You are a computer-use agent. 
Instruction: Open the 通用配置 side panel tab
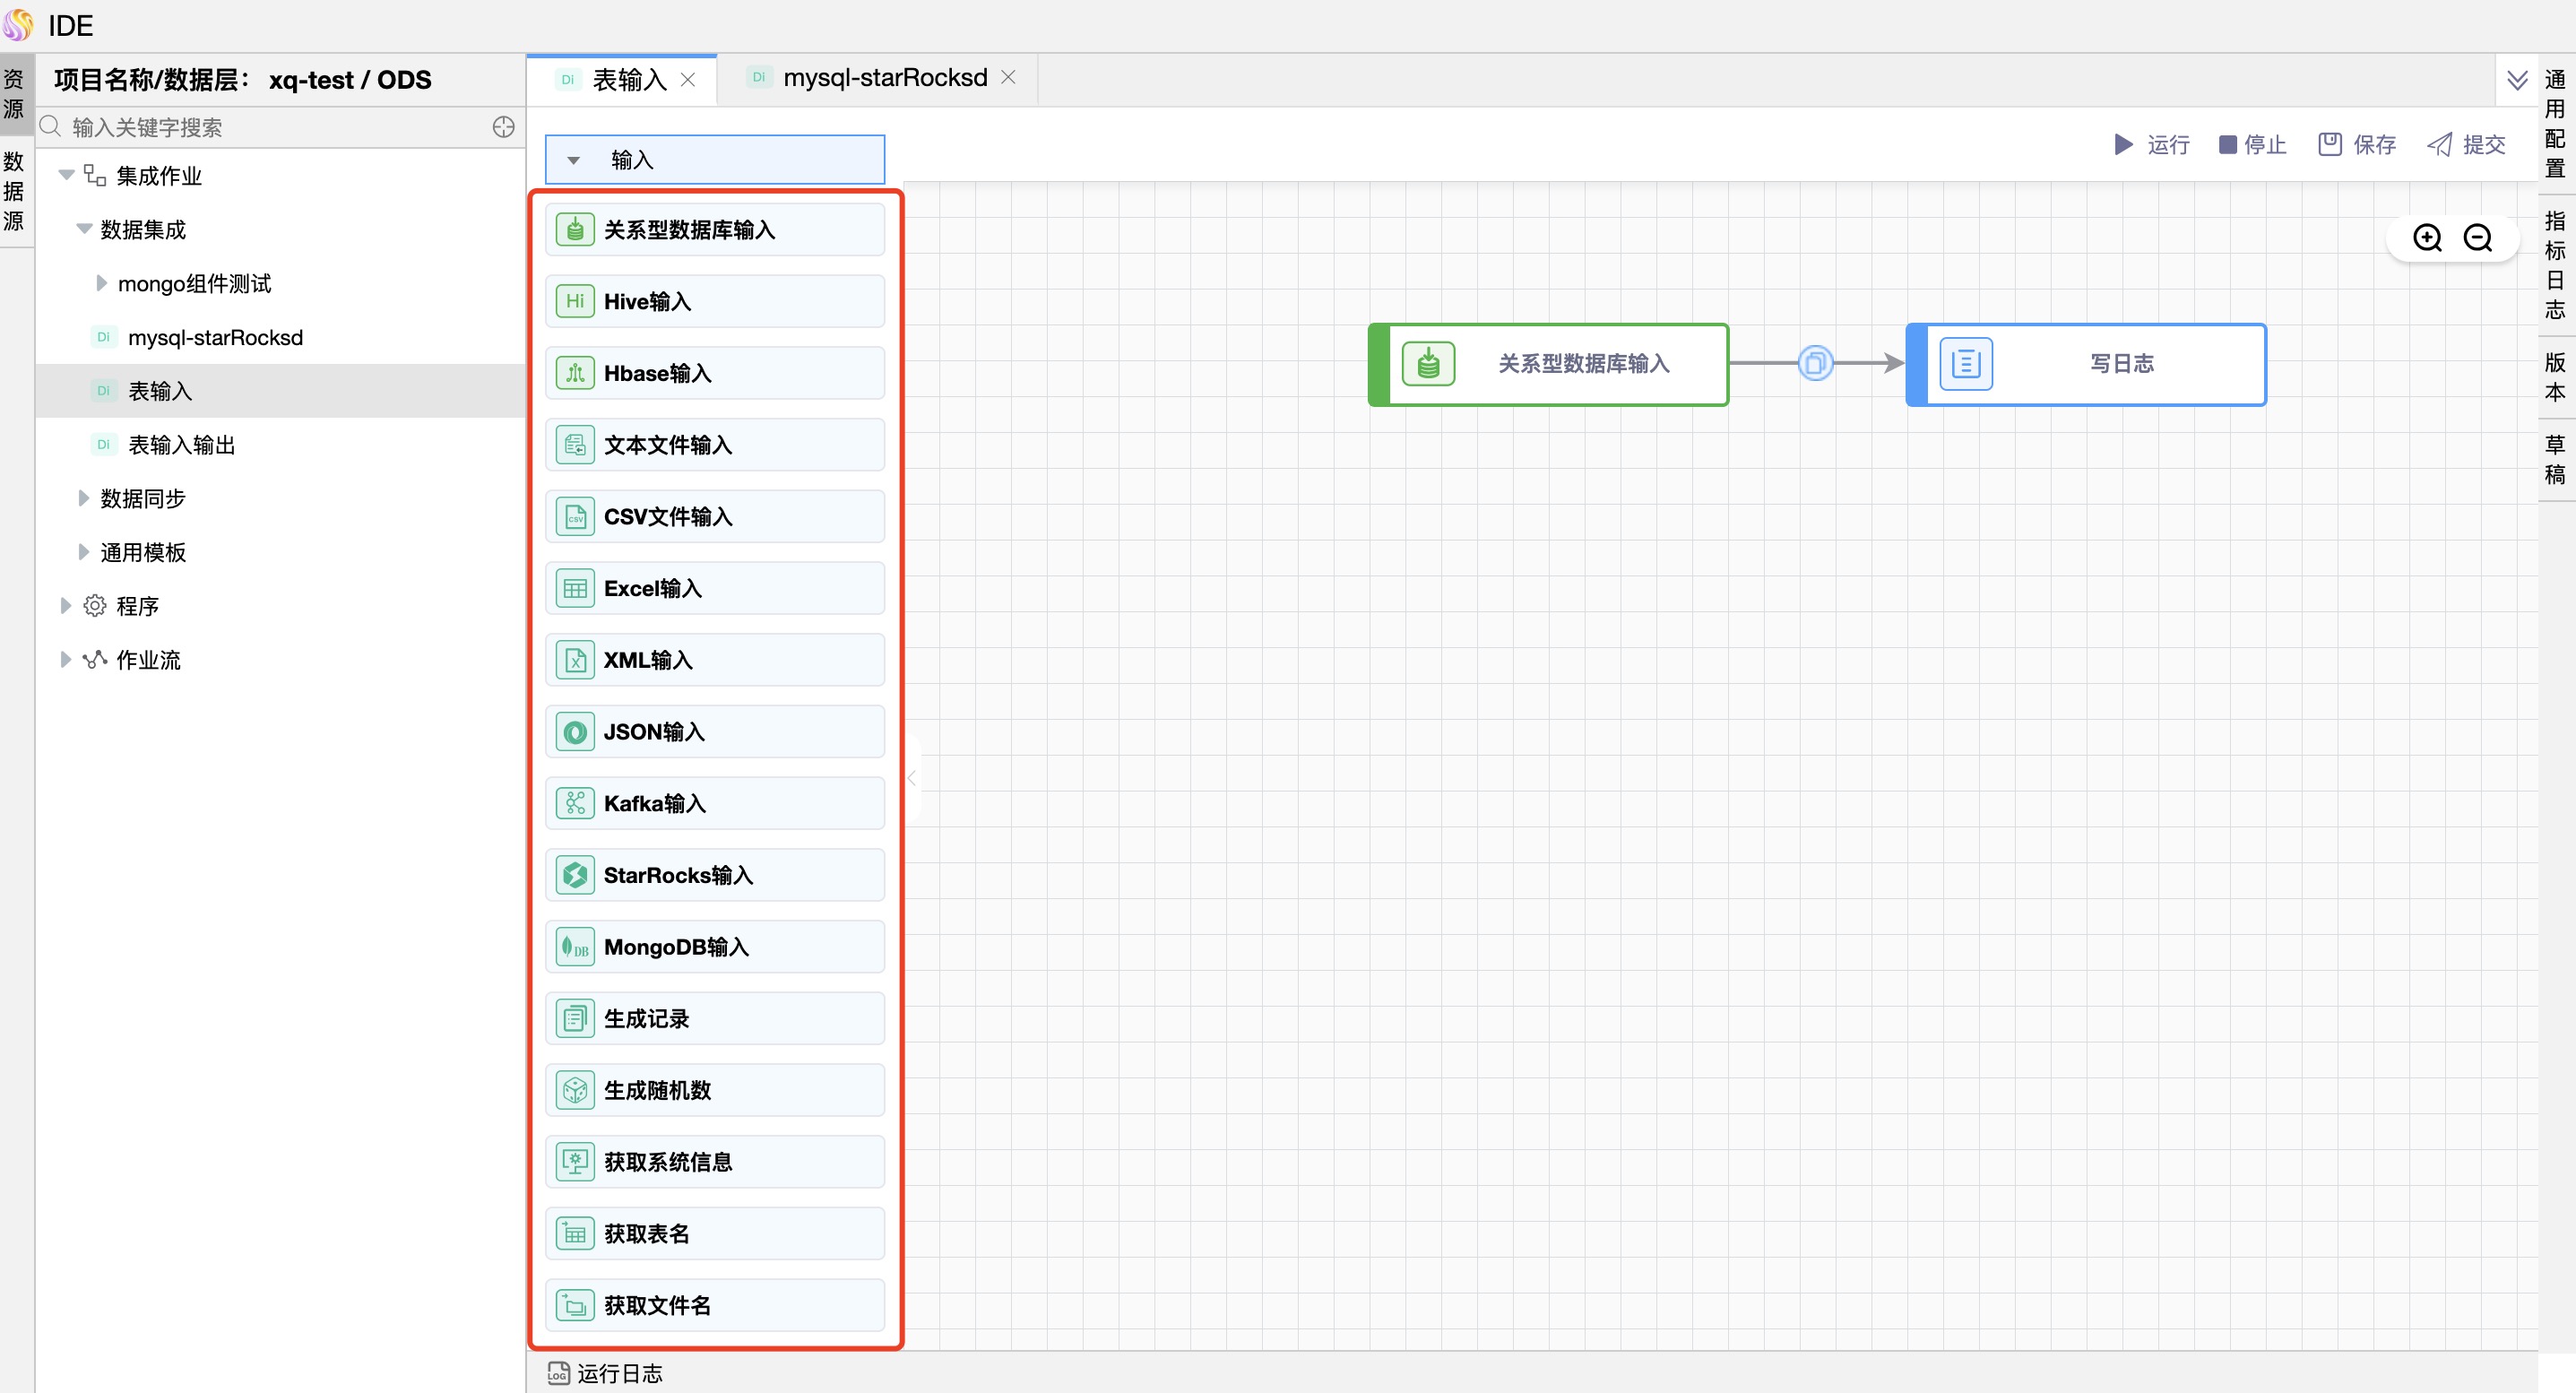point(2555,122)
